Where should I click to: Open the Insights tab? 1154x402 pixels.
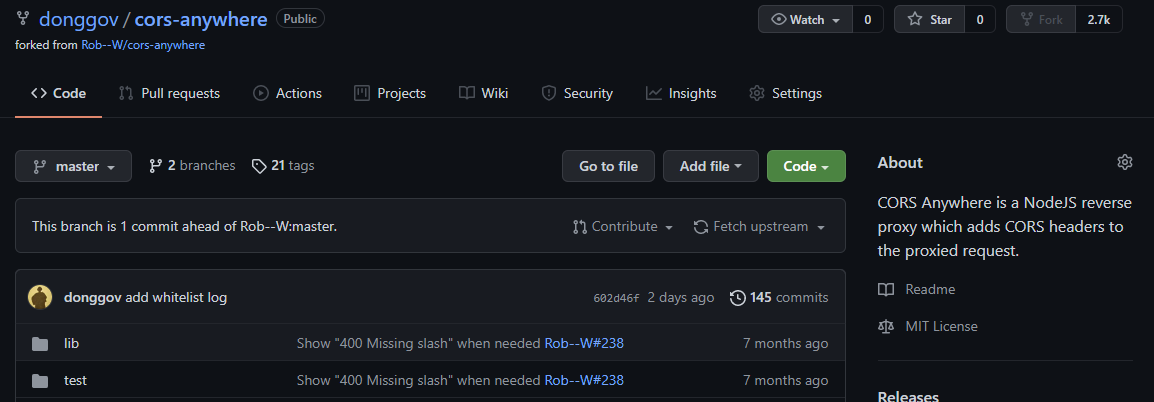point(681,94)
